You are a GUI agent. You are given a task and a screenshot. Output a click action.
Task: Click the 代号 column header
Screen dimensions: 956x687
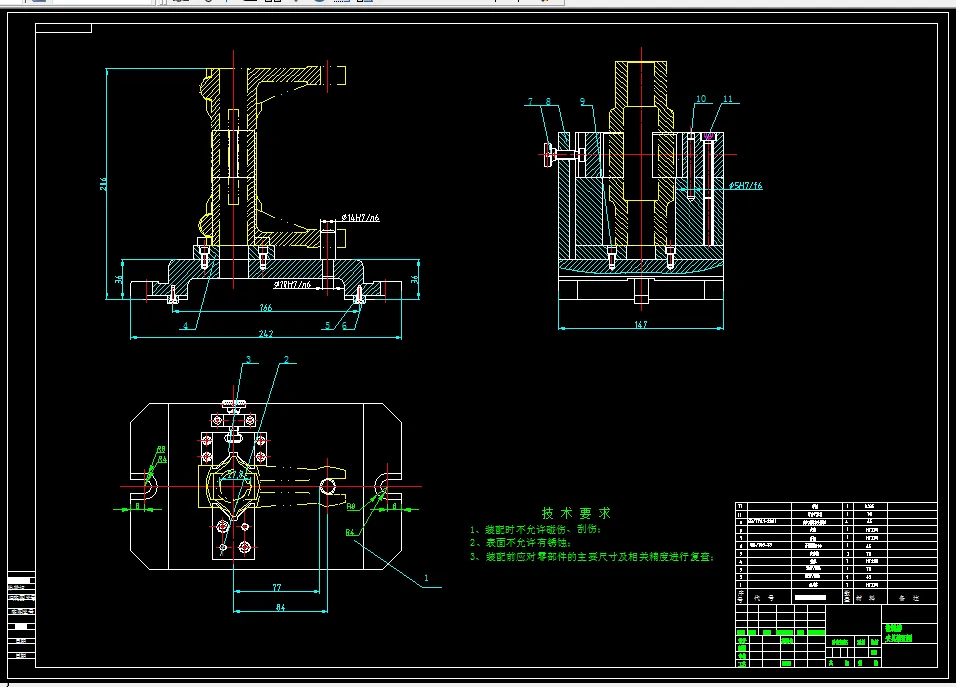pyautogui.click(x=763, y=598)
